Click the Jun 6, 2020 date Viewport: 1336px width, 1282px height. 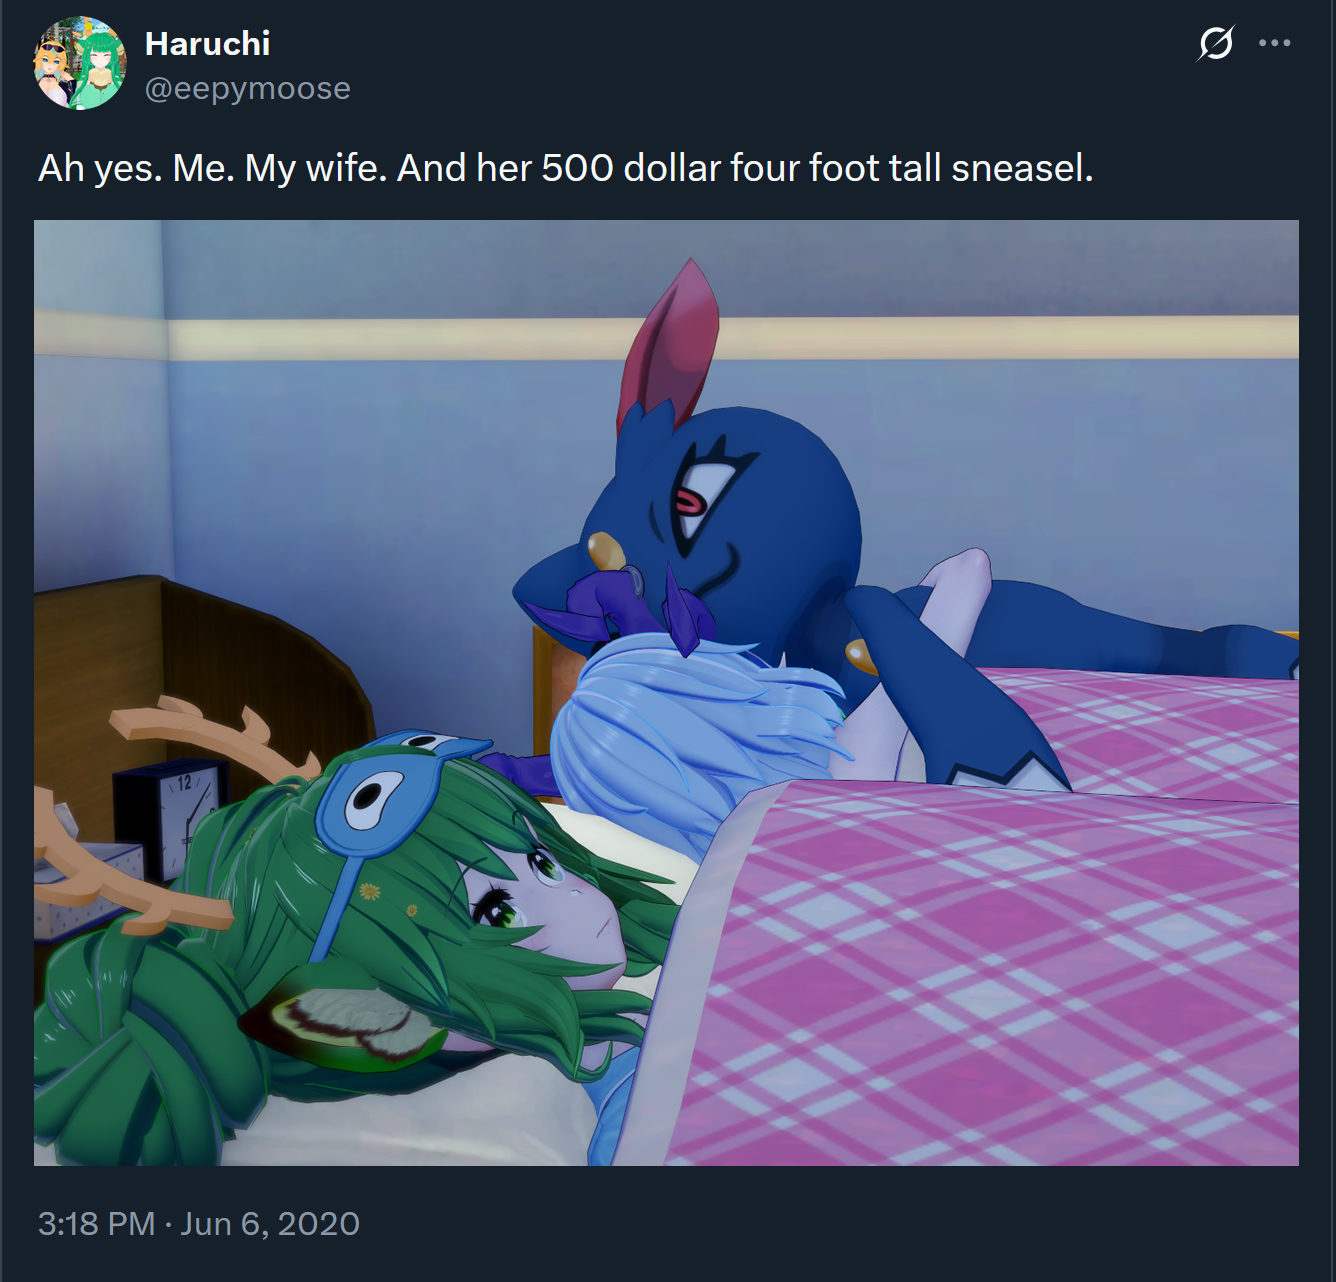pyautogui.click(x=270, y=1223)
